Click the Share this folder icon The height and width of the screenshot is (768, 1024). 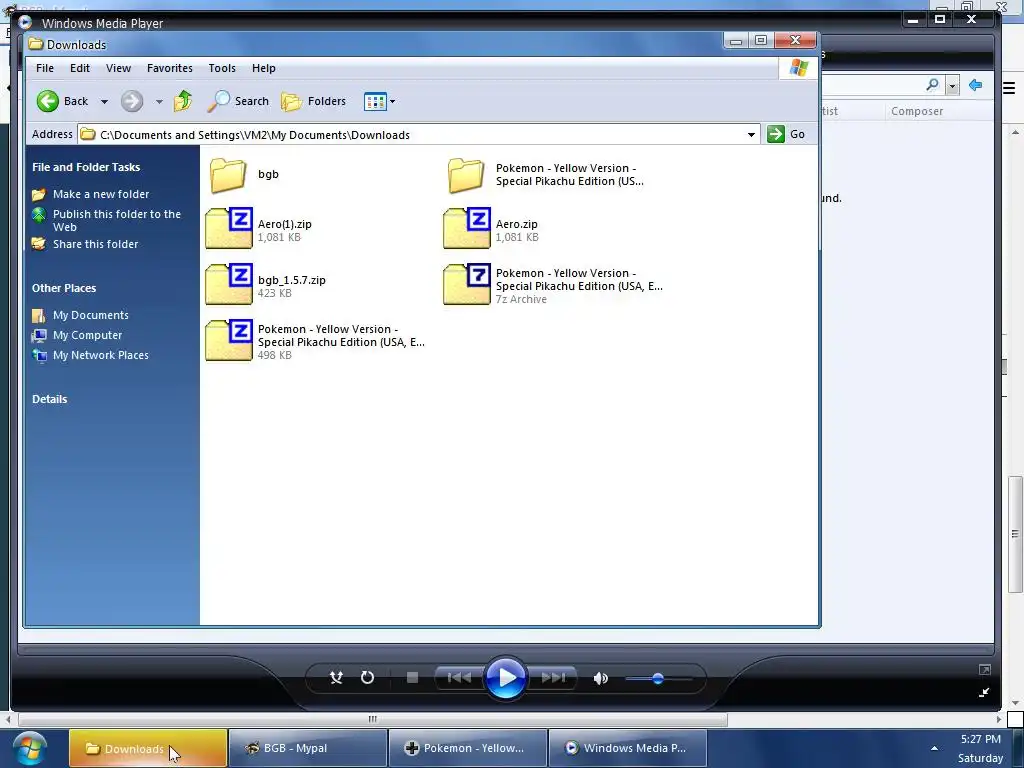click(x=39, y=244)
